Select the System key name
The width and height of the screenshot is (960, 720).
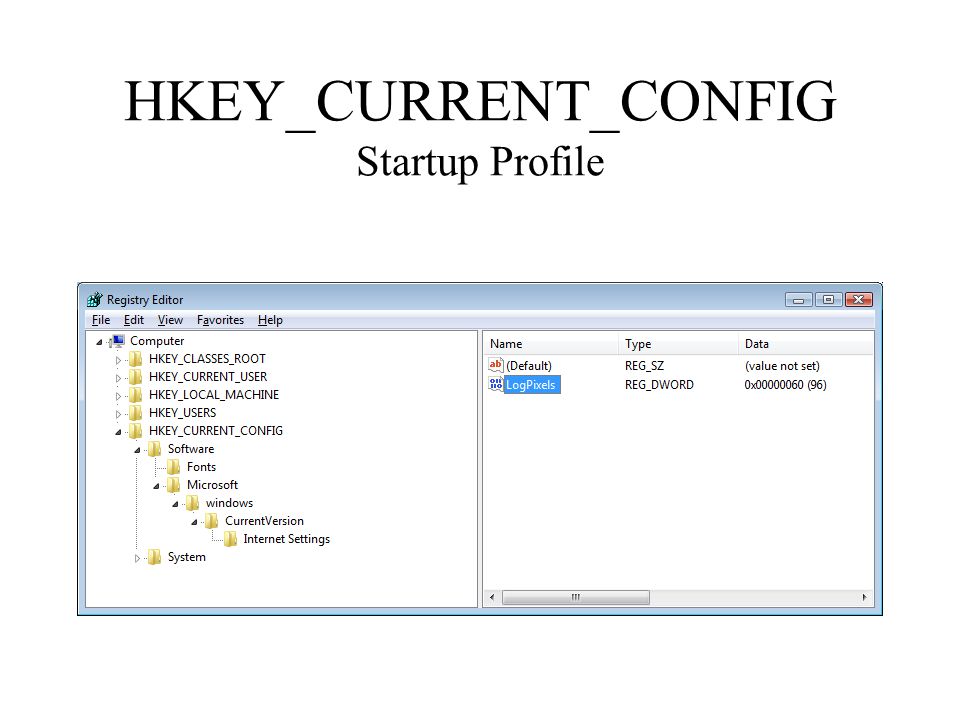tap(187, 557)
